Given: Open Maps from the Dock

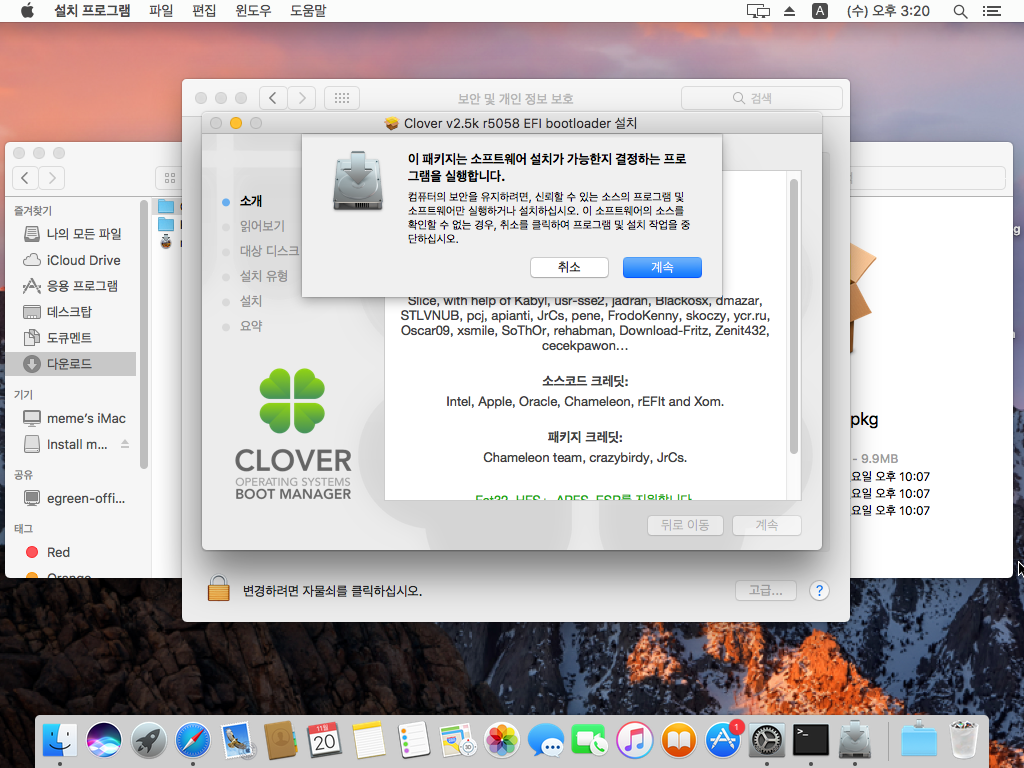Looking at the screenshot, I should point(457,741).
